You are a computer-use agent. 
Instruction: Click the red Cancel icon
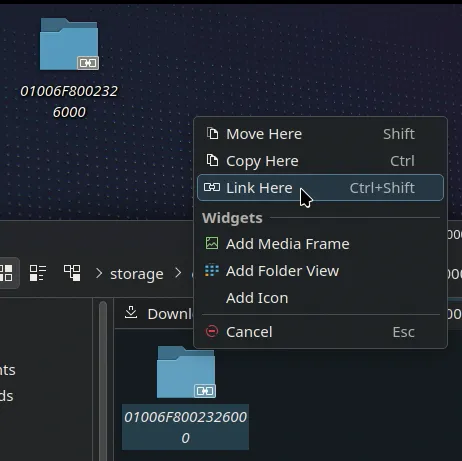[212, 331]
